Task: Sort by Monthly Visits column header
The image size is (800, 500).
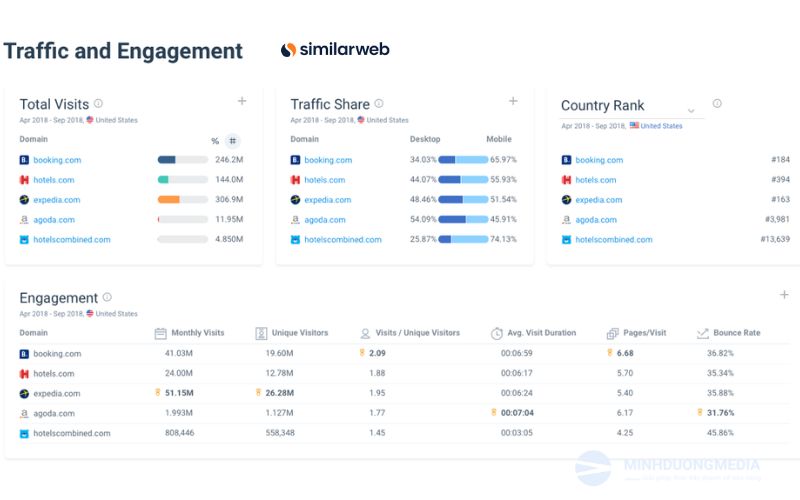Action: click(197, 333)
